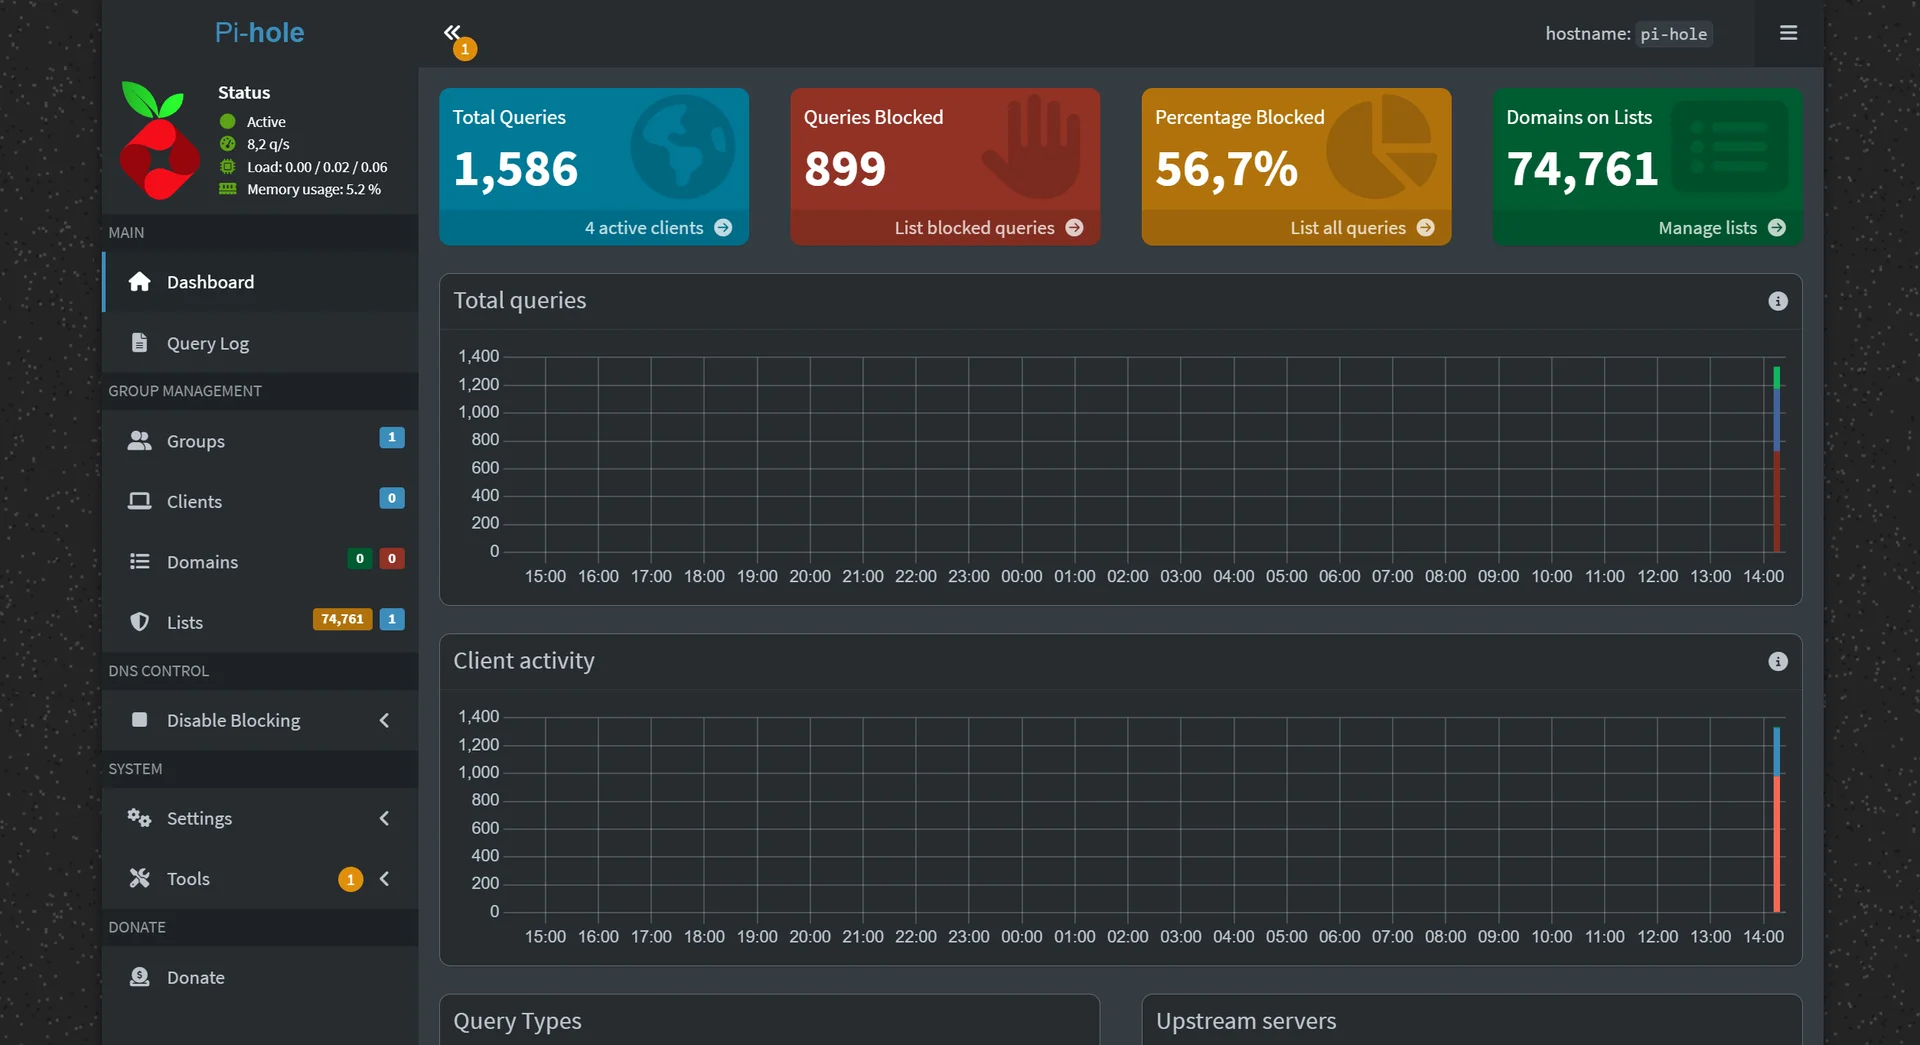Click the '8,2 q/s' status text
This screenshot has height=1045, width=1920.
pos(268,144)
